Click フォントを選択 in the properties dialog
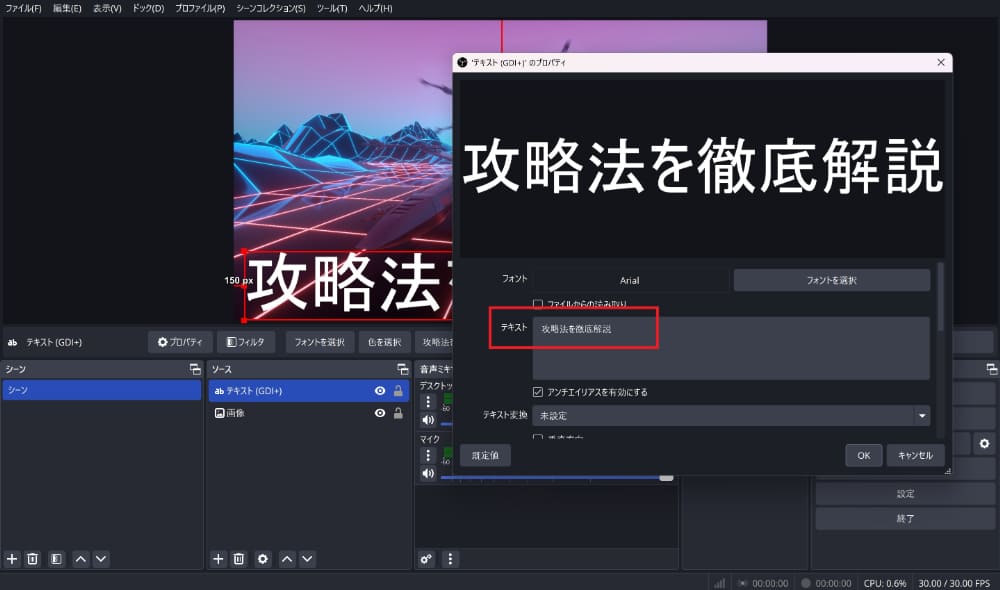 832,280
